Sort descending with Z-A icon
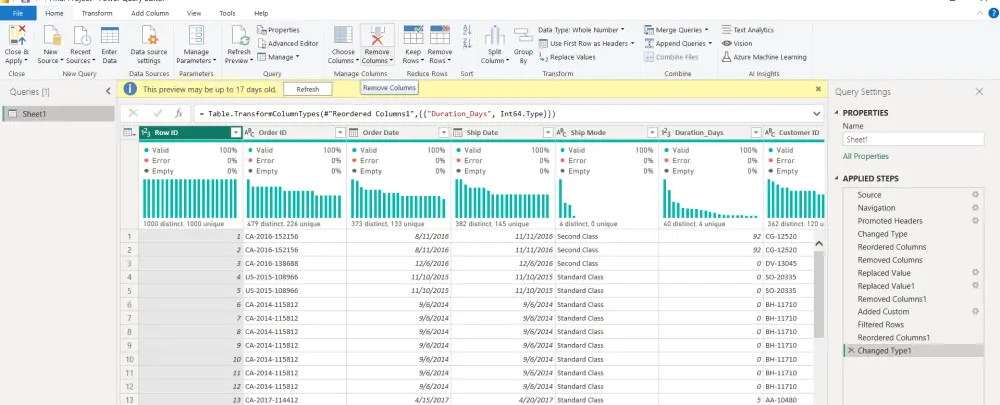The width and height of the screenshot is (1000, 405). coord(467,43)
